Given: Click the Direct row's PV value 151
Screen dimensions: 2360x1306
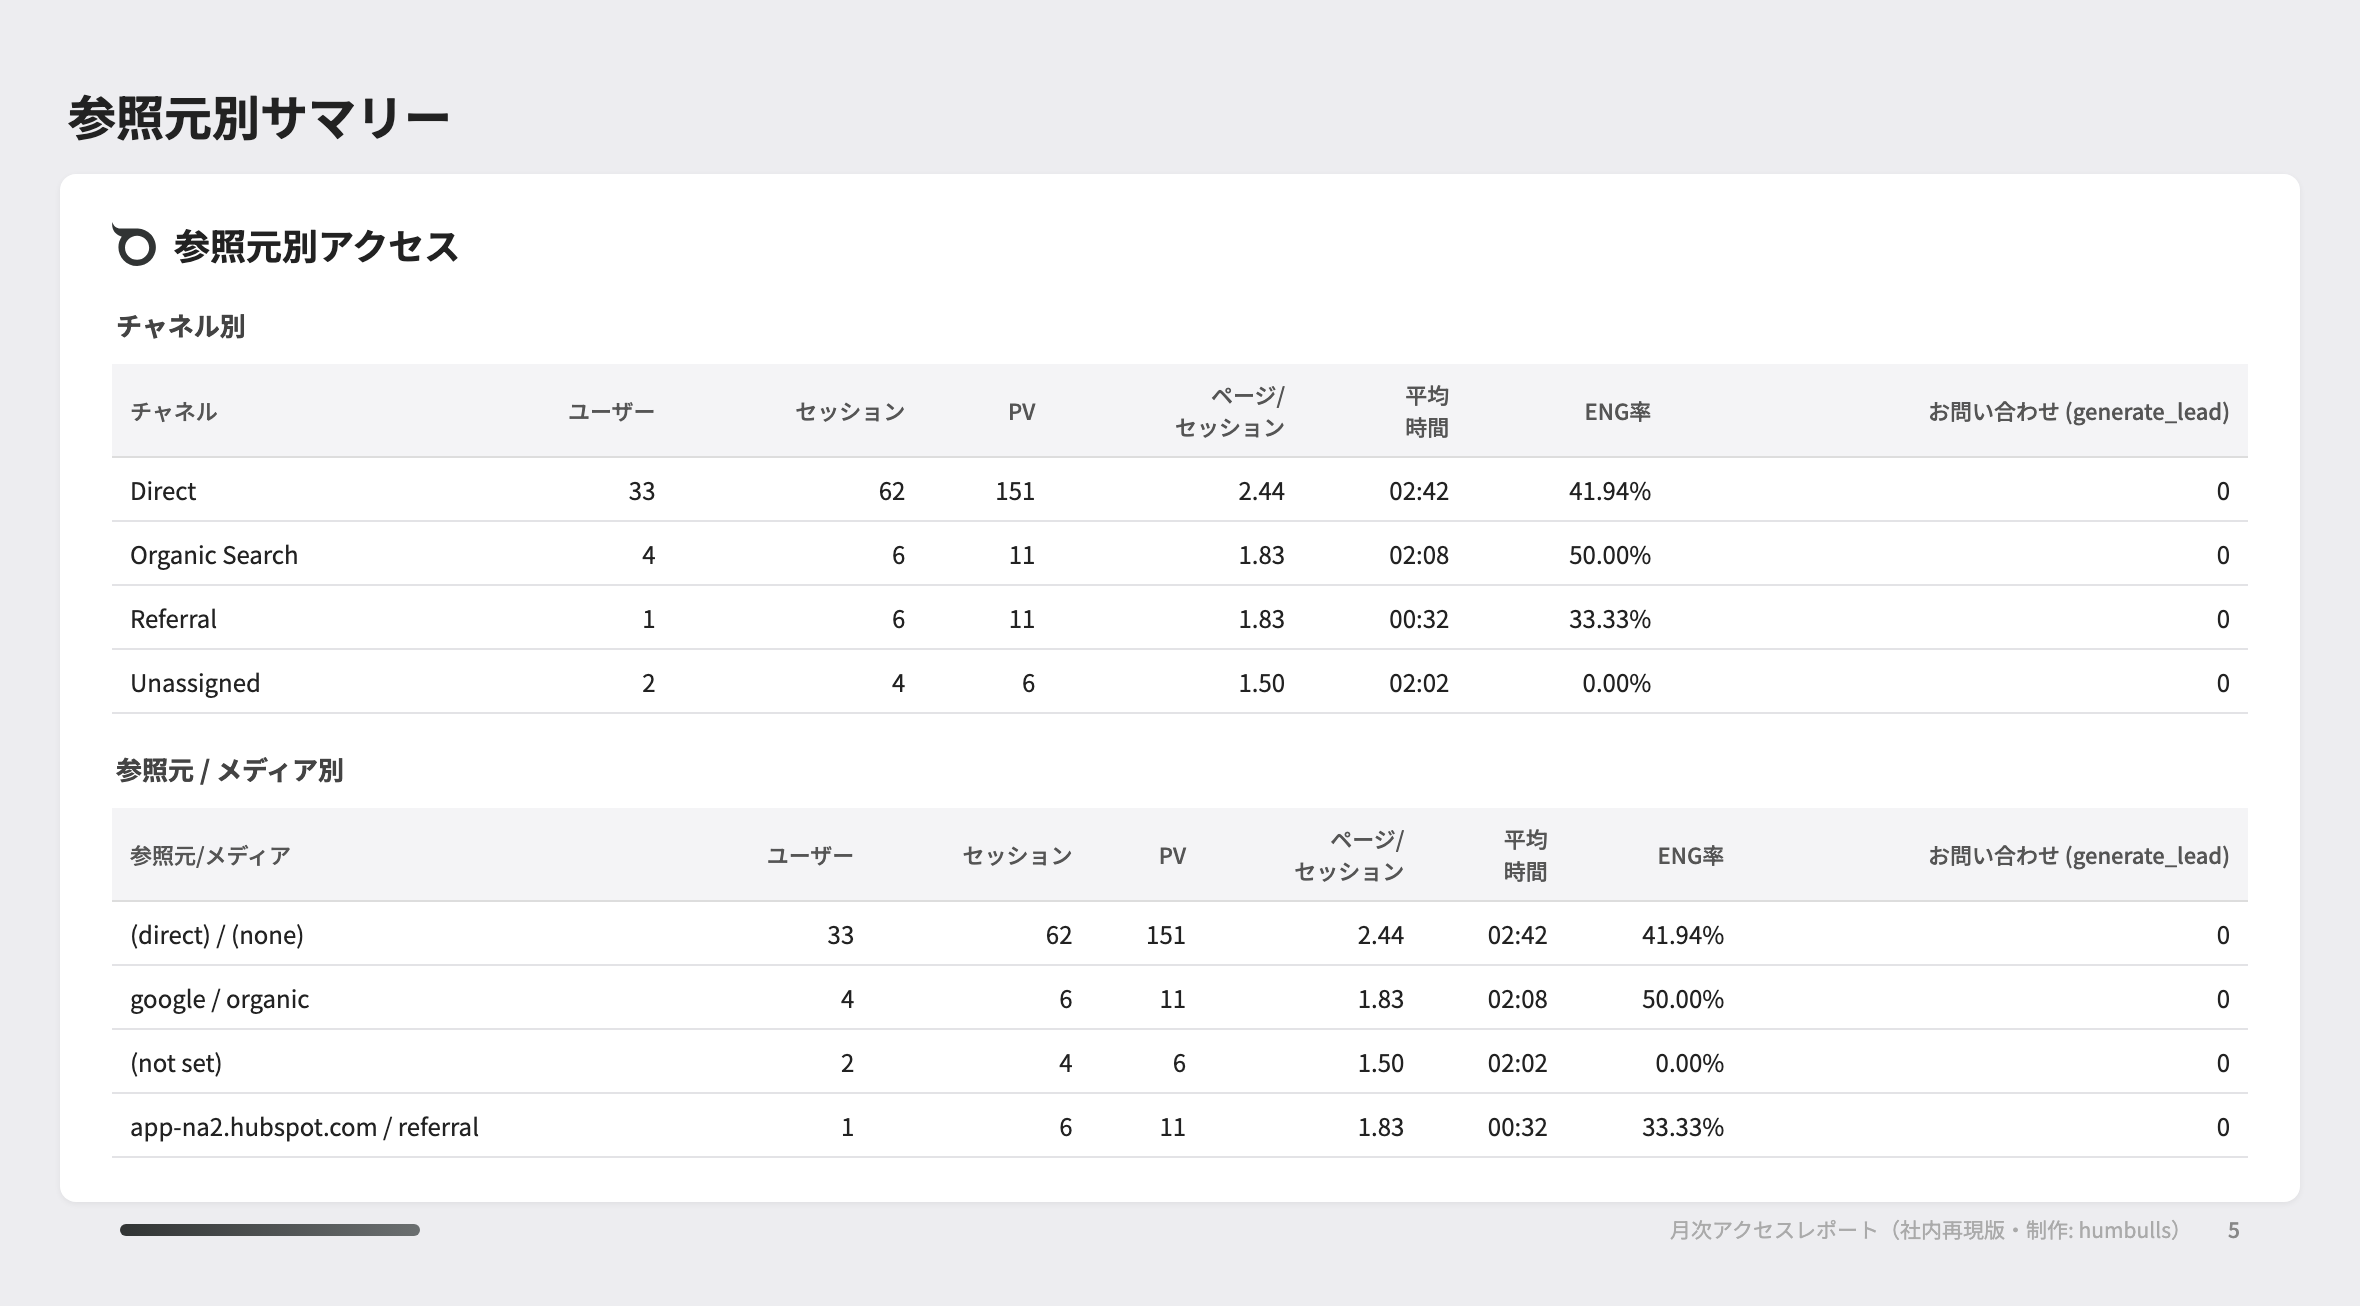Looking at the screenshot, I should pos(1015,491).
